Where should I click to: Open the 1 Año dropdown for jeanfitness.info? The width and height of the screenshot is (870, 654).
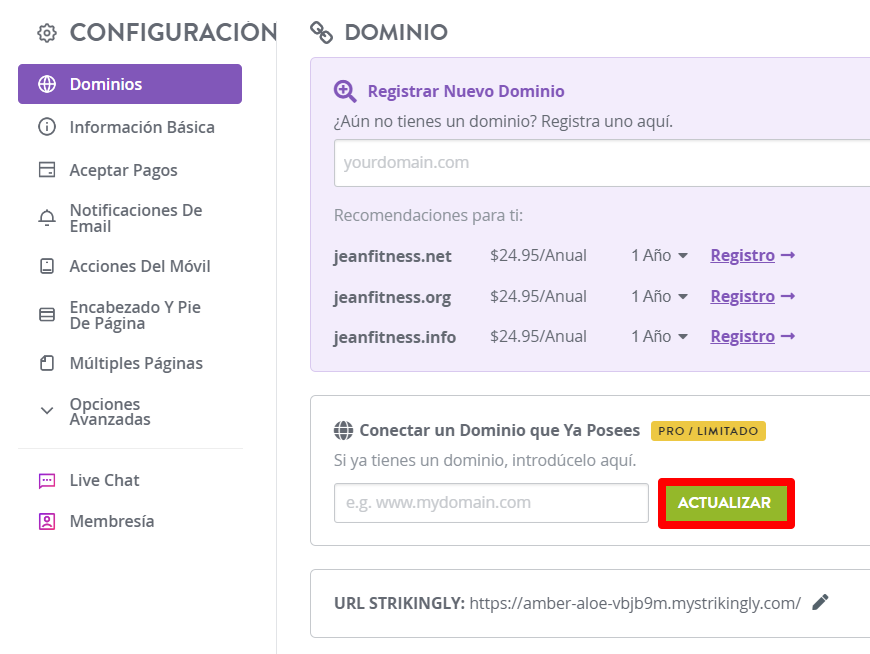click(x=659, y=336)
